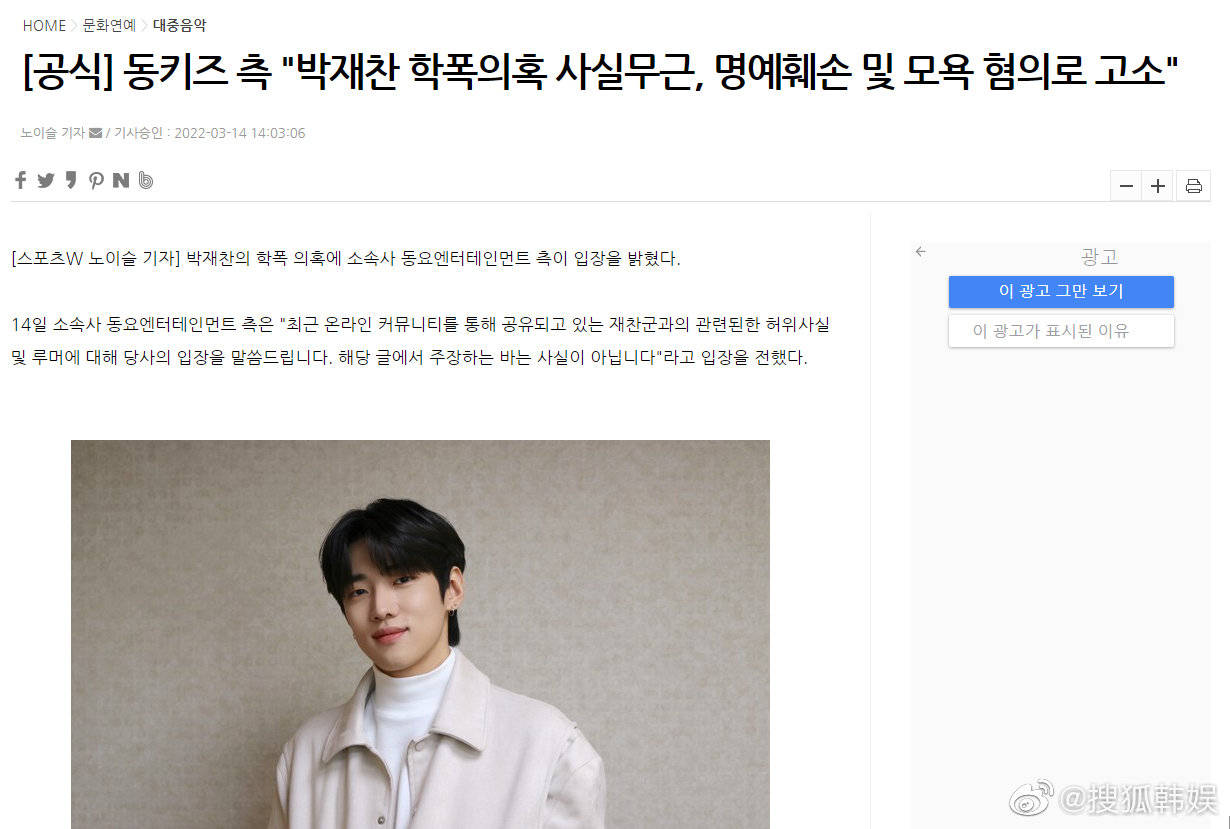Image resolution: width=1230 pixels, height=829 pixels.
Task: Share article on Facebook
Action: [x=21, y=180]
